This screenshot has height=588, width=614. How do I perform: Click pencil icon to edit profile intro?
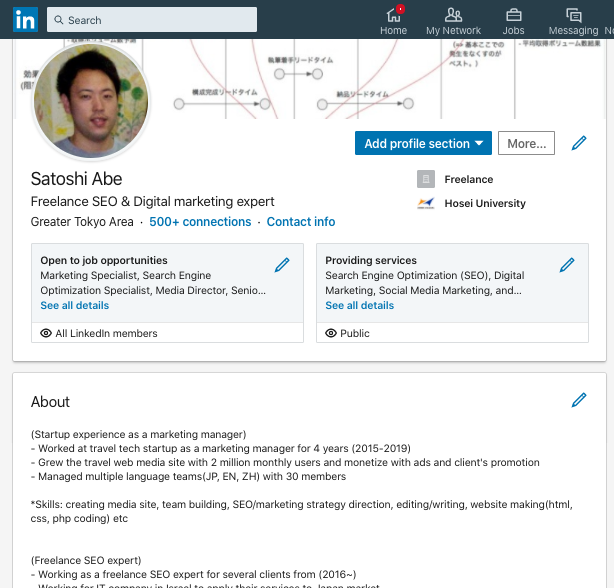(x=579, y=144)
